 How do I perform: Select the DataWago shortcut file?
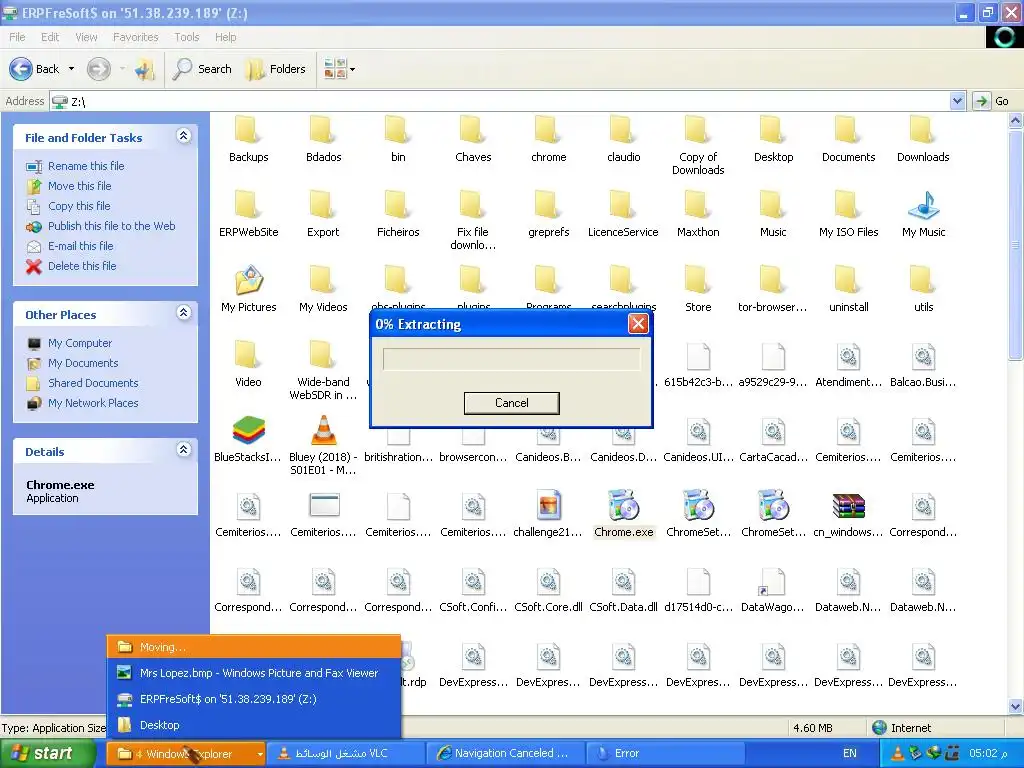pyautogui.click(x=773, y=588)
